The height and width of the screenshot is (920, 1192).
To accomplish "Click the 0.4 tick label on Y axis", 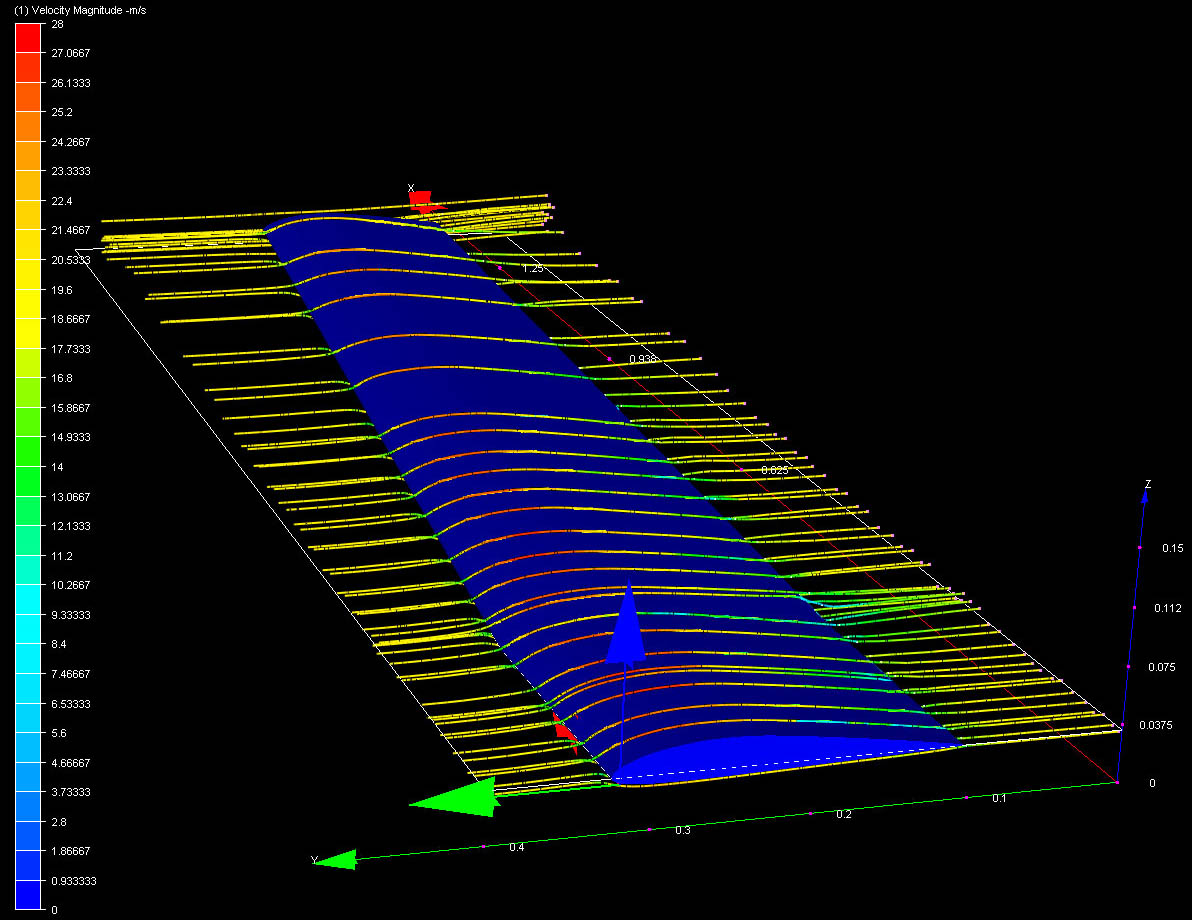I will coord(516,848).
